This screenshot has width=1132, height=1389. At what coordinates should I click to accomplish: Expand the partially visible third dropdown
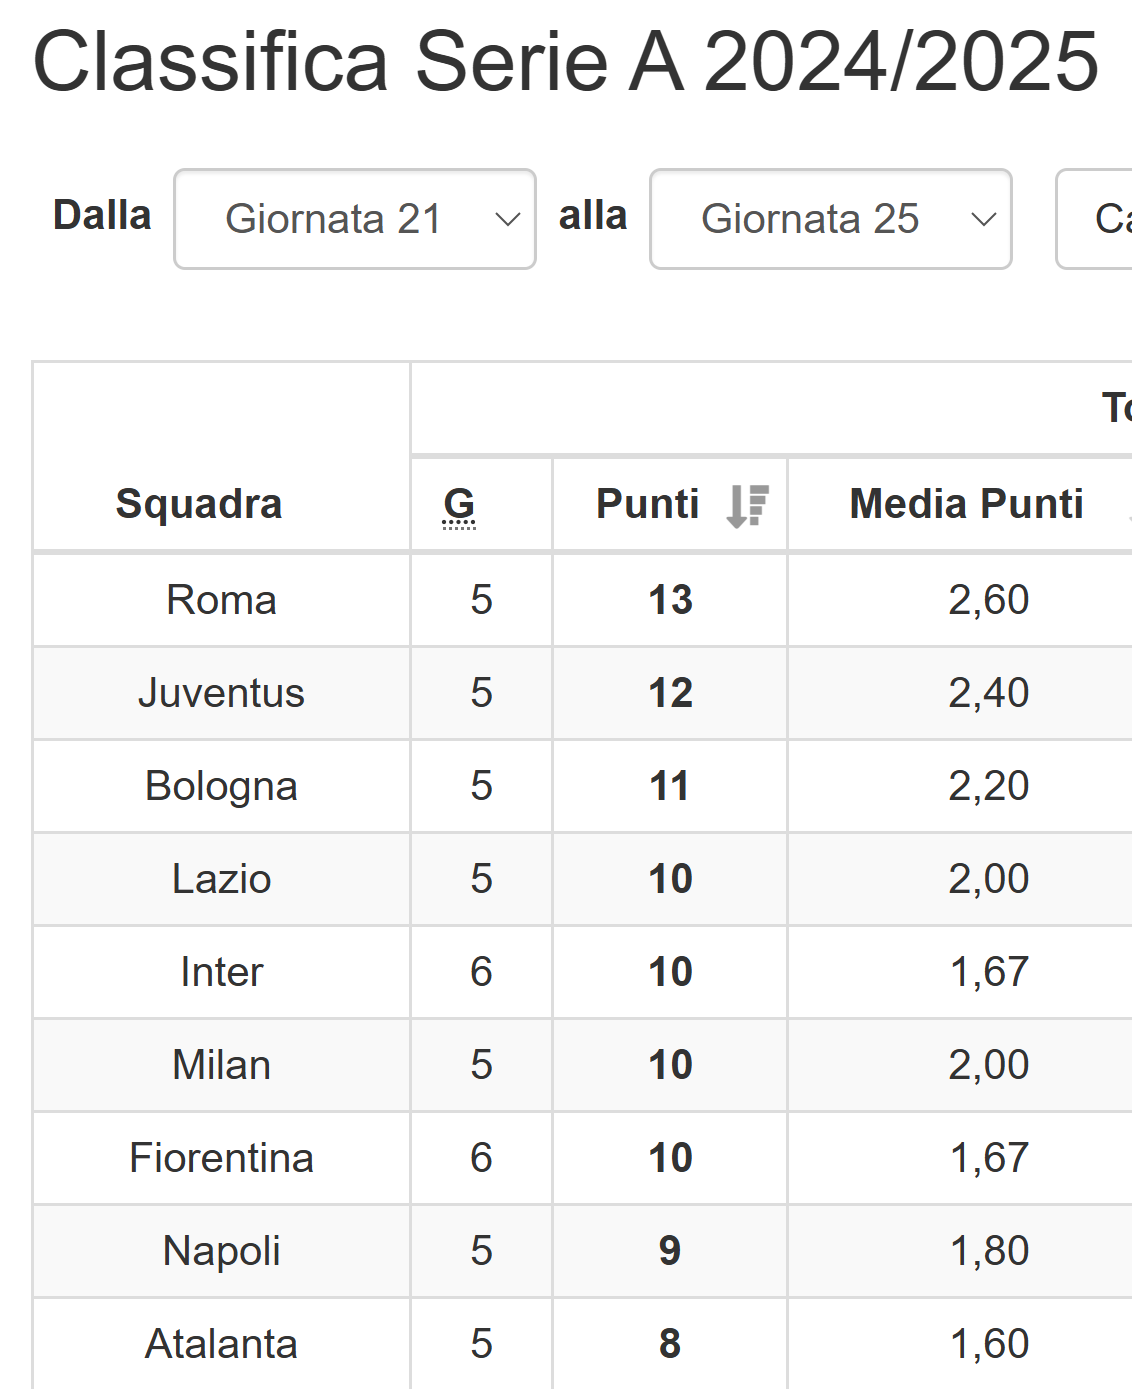[x=1094, y=219]
